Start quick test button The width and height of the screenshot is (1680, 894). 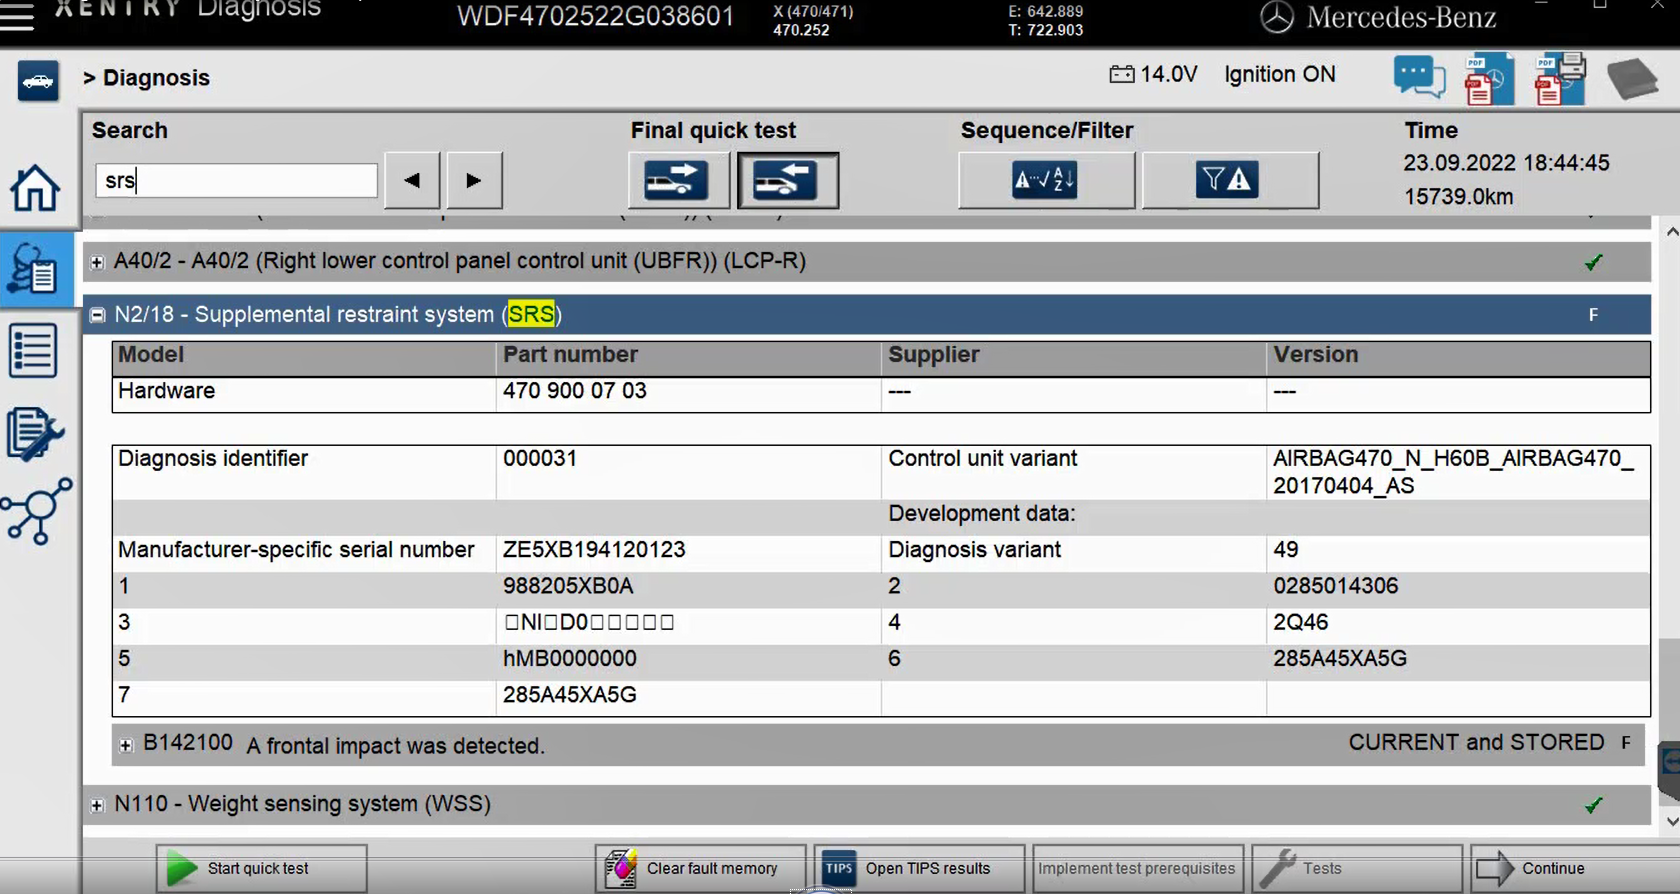coord(261,868)
